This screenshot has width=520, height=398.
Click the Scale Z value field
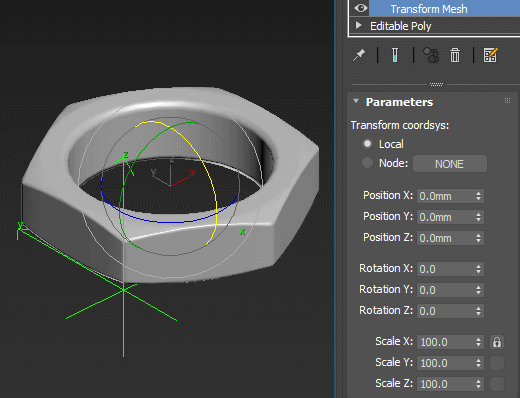tap(446, 384)
